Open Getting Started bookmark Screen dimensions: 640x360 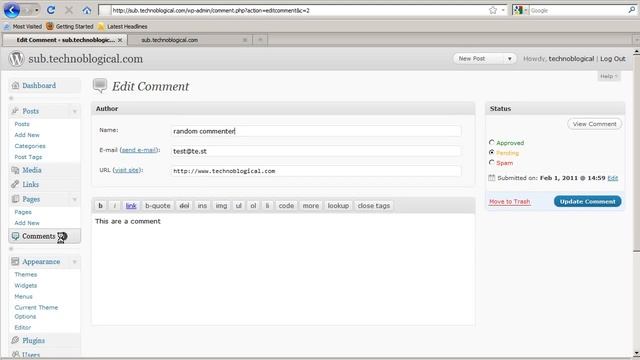[x=70, y=27]
